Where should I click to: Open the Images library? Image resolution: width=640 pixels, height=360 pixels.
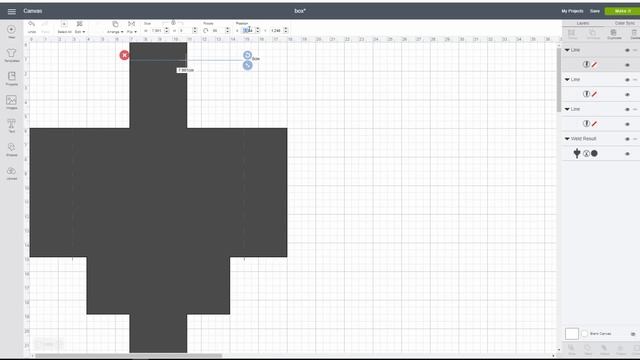pyautogui.click(x=11, y=102)
